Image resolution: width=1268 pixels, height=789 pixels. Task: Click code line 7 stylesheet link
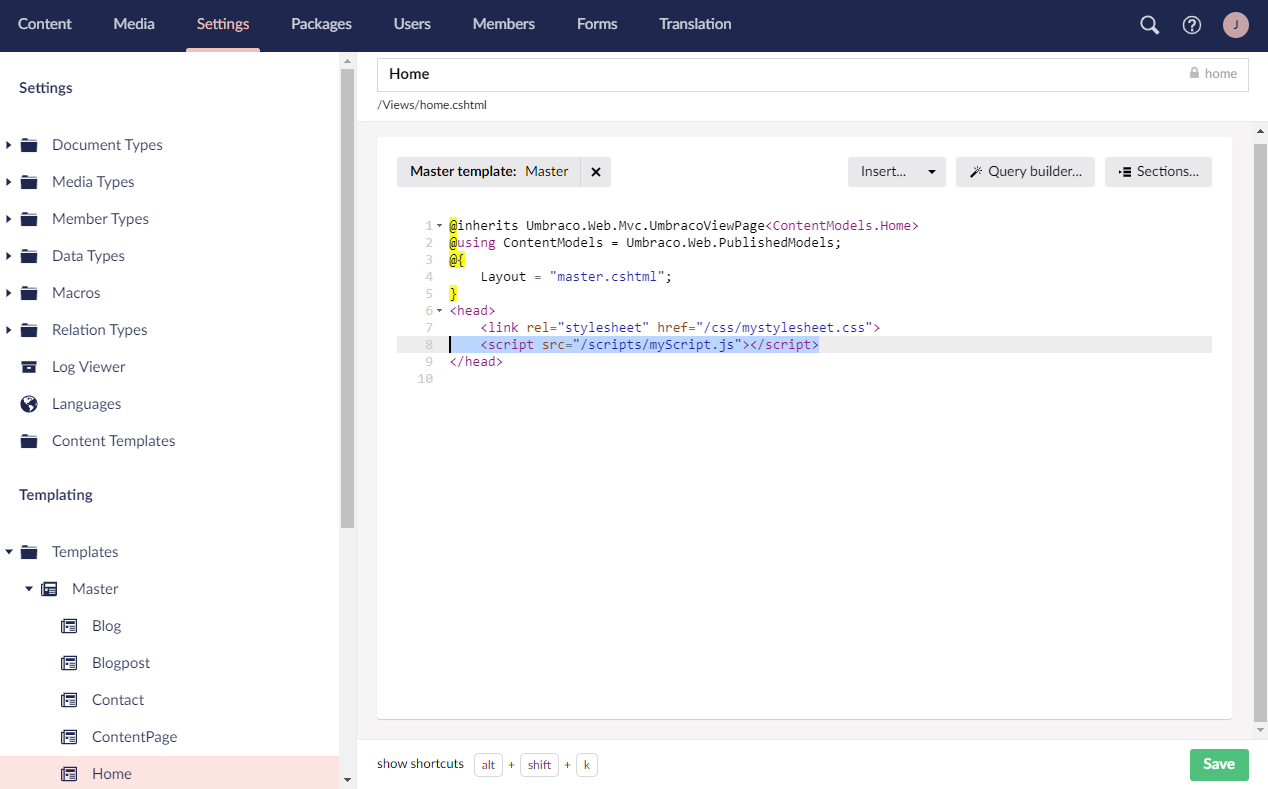pos(680,328)
